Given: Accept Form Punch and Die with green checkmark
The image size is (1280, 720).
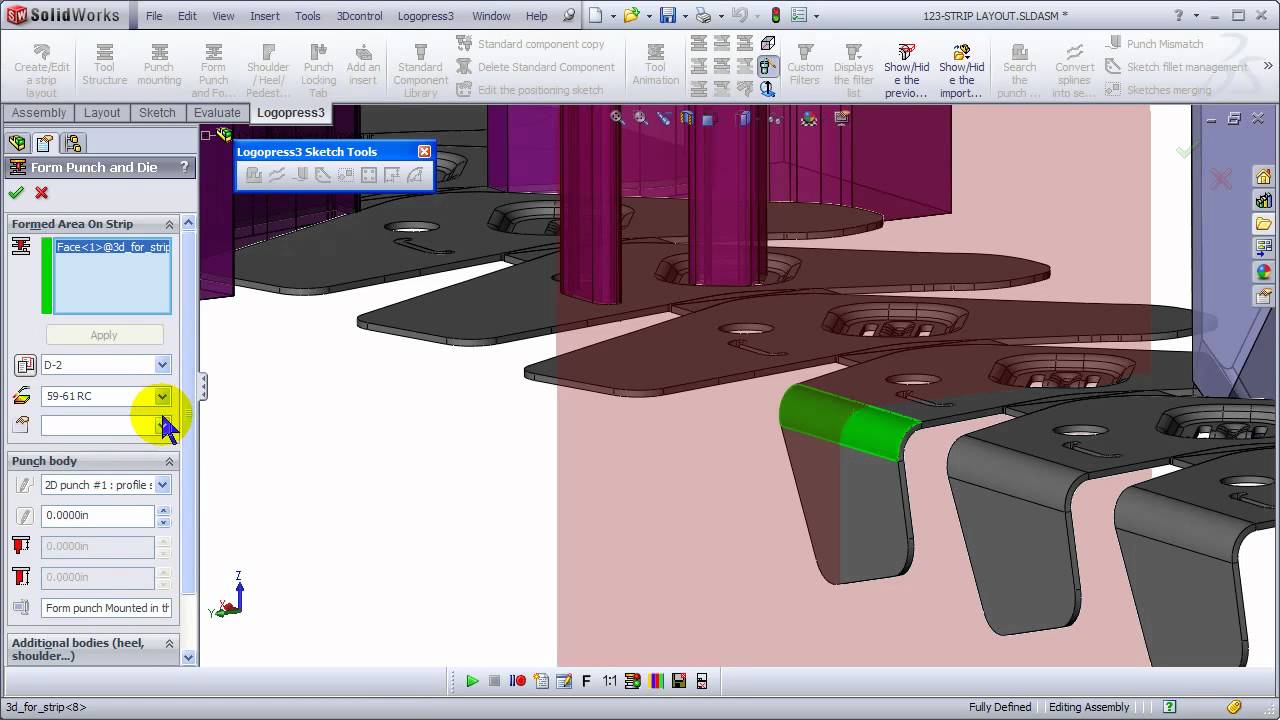Looking at the screenshot, I should click(16, 193).
